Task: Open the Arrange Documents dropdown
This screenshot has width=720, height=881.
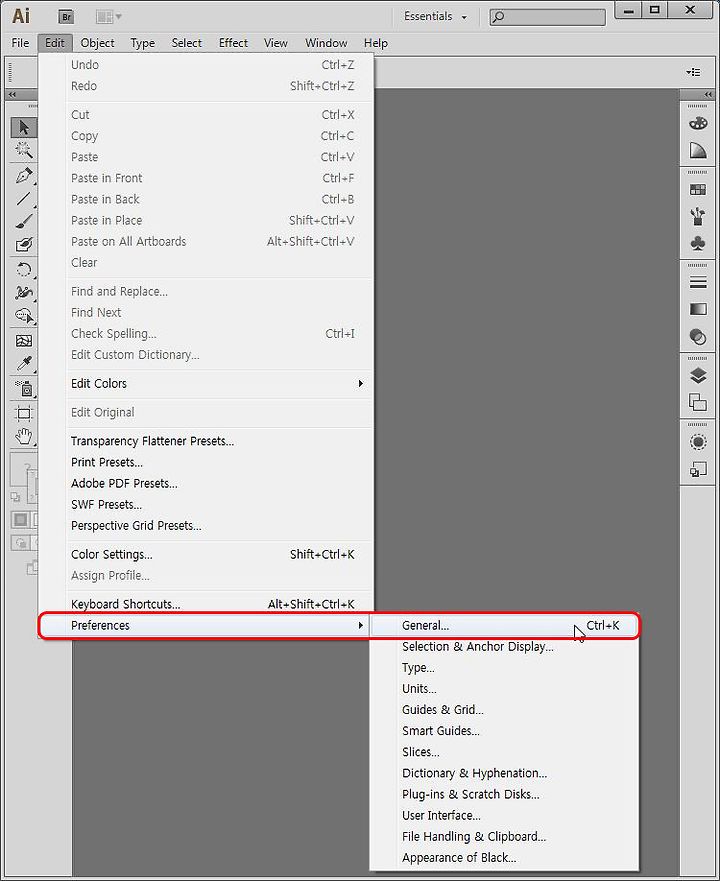Action: [108, 17]
